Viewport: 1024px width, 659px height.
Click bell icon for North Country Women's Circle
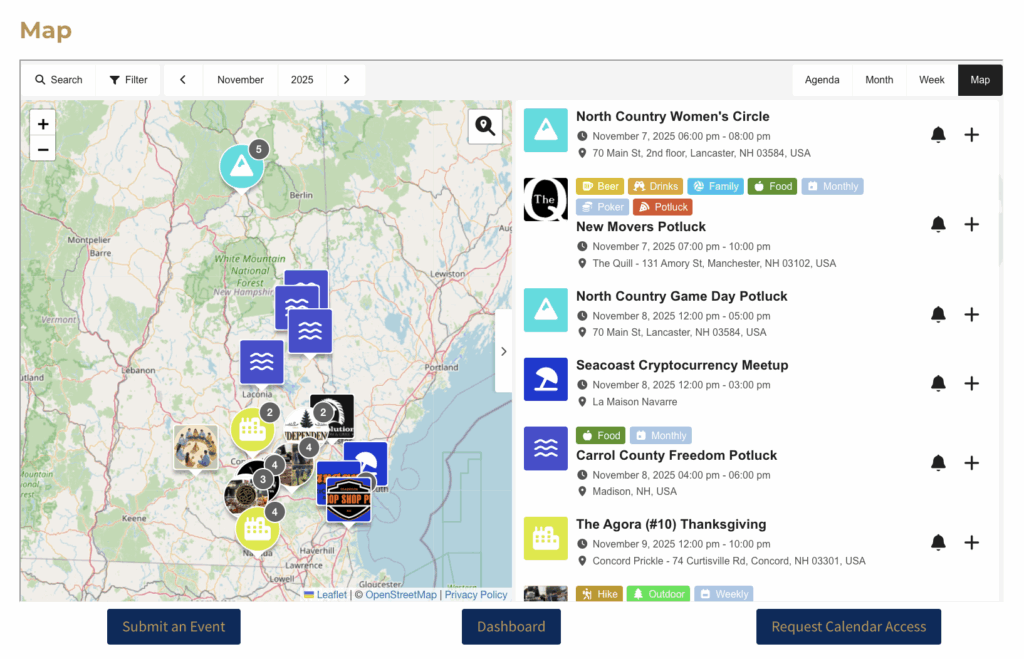938,135
